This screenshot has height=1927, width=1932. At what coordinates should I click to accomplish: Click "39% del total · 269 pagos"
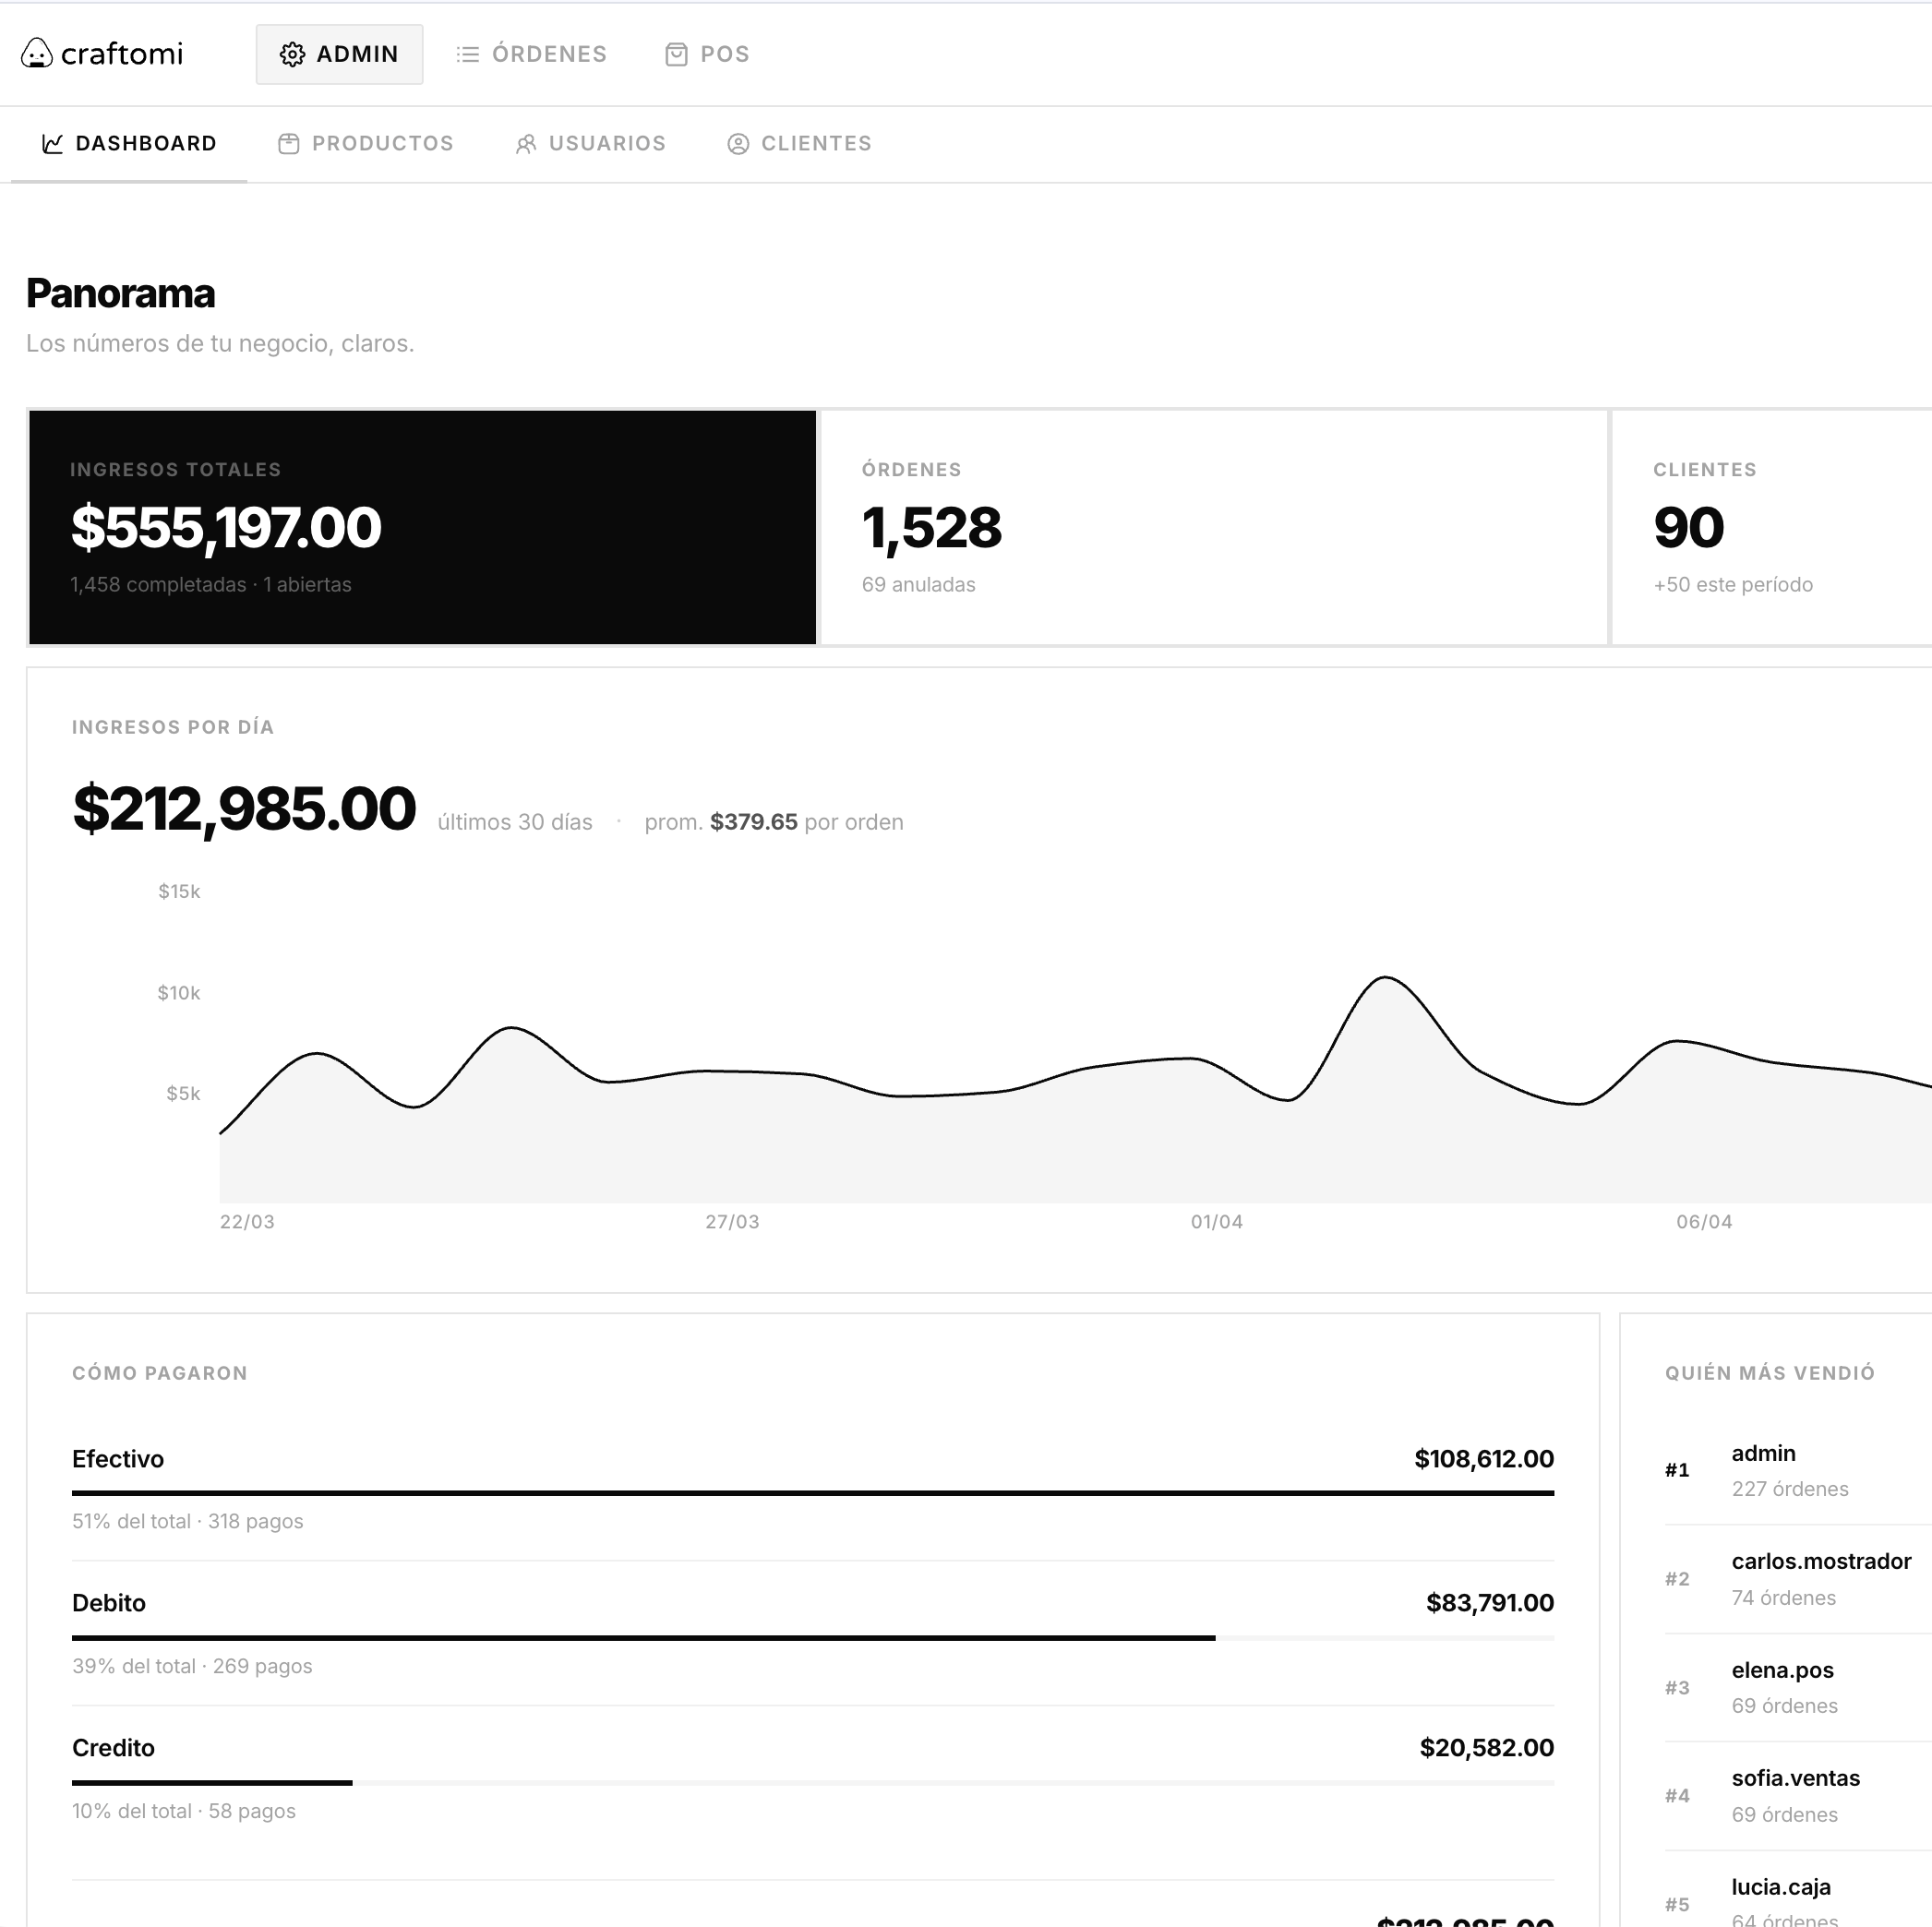pyautogui.click(x=192, y=1667)
